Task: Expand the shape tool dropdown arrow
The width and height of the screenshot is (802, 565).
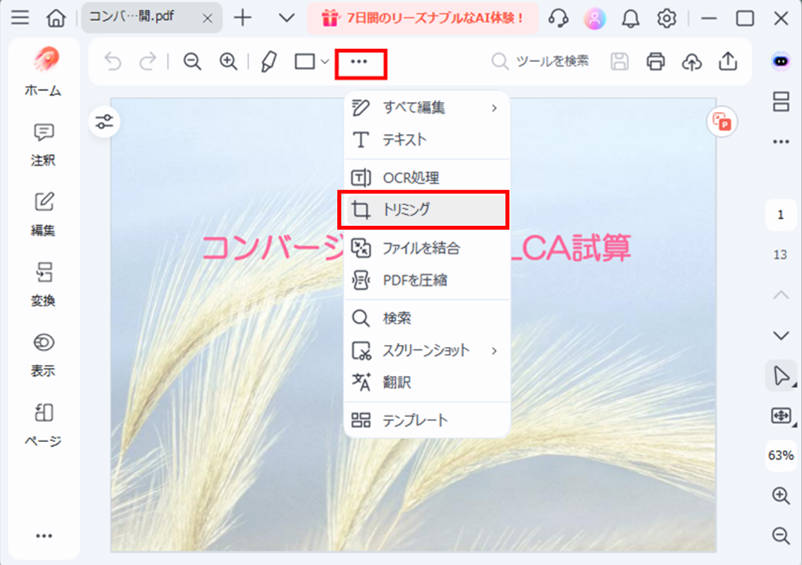Action: coord(324,62)
